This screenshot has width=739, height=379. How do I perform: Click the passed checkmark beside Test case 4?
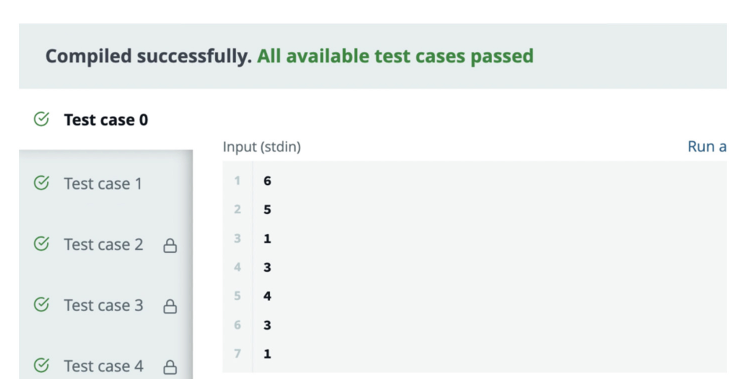[41, 365]
